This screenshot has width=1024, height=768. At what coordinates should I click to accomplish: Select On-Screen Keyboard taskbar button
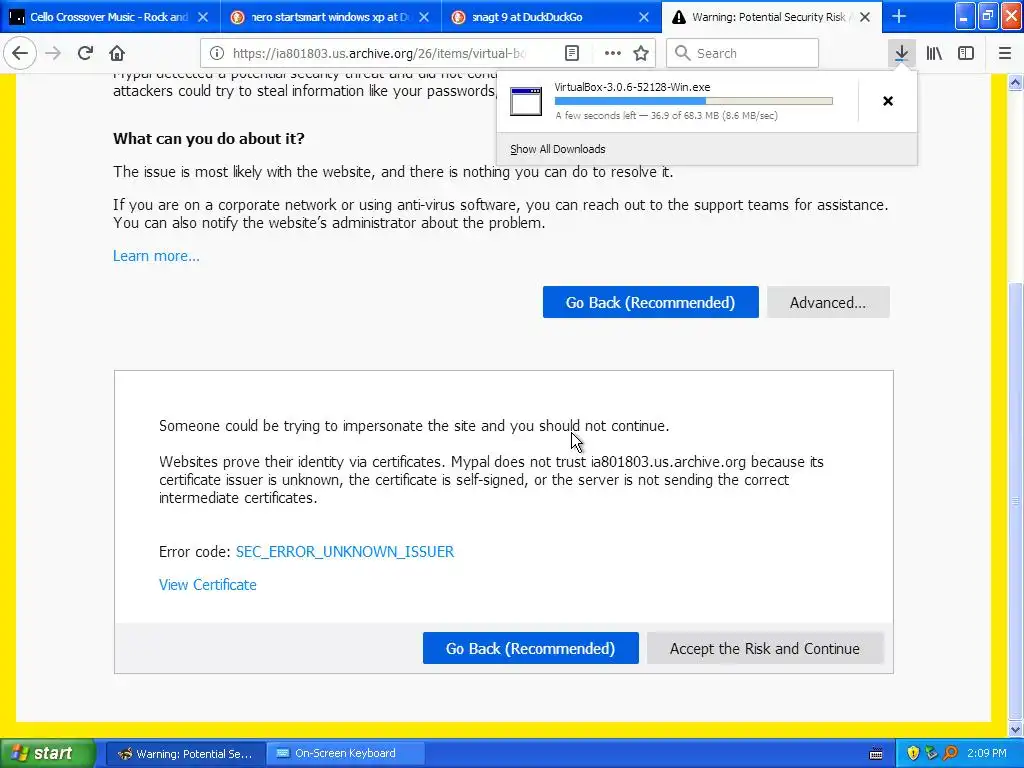point(345,754)
